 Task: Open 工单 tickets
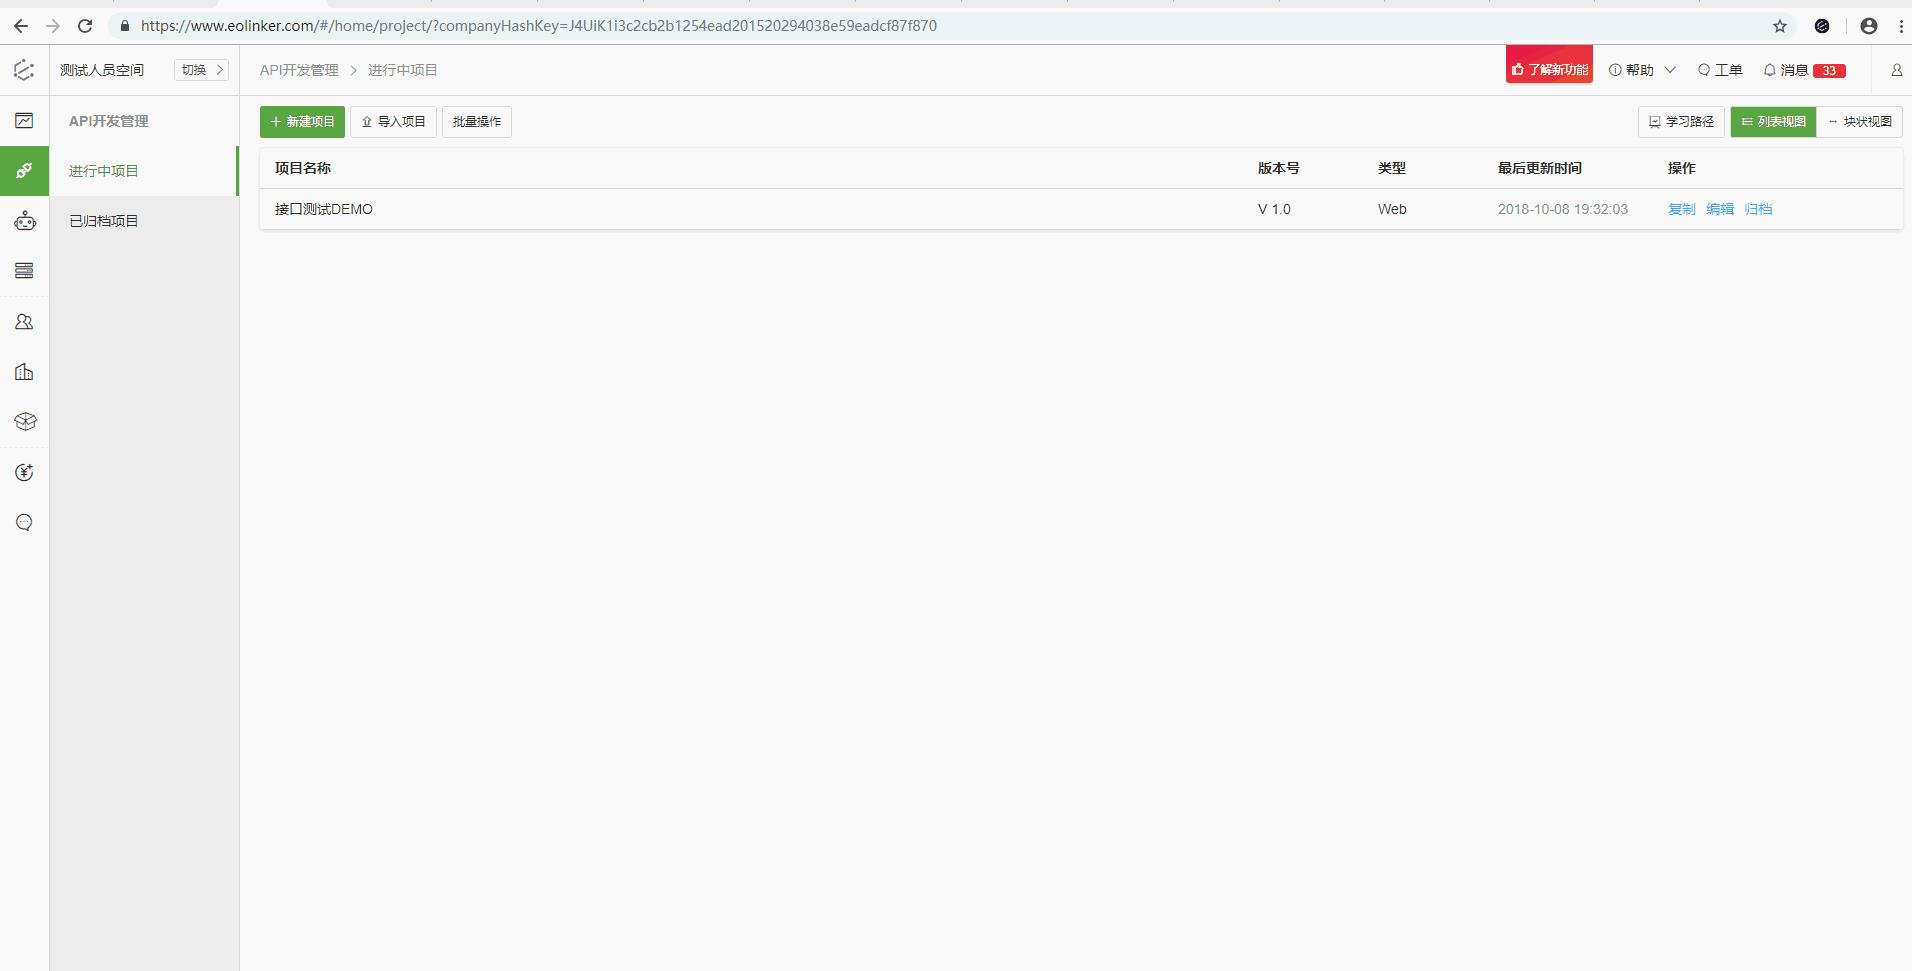tap(1720, 70)
